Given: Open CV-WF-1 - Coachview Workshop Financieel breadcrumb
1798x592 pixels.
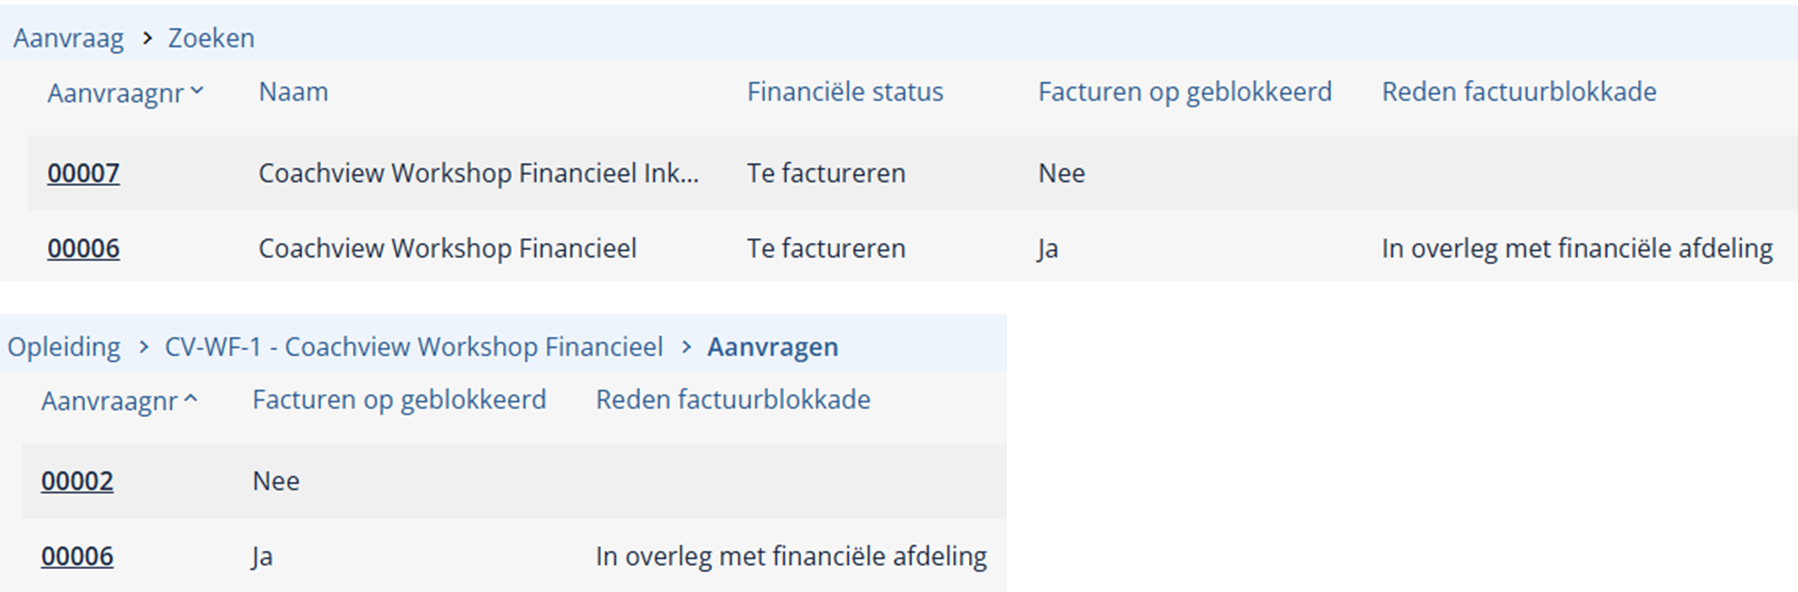Looking at the screenshot, I should coord(414,347).
